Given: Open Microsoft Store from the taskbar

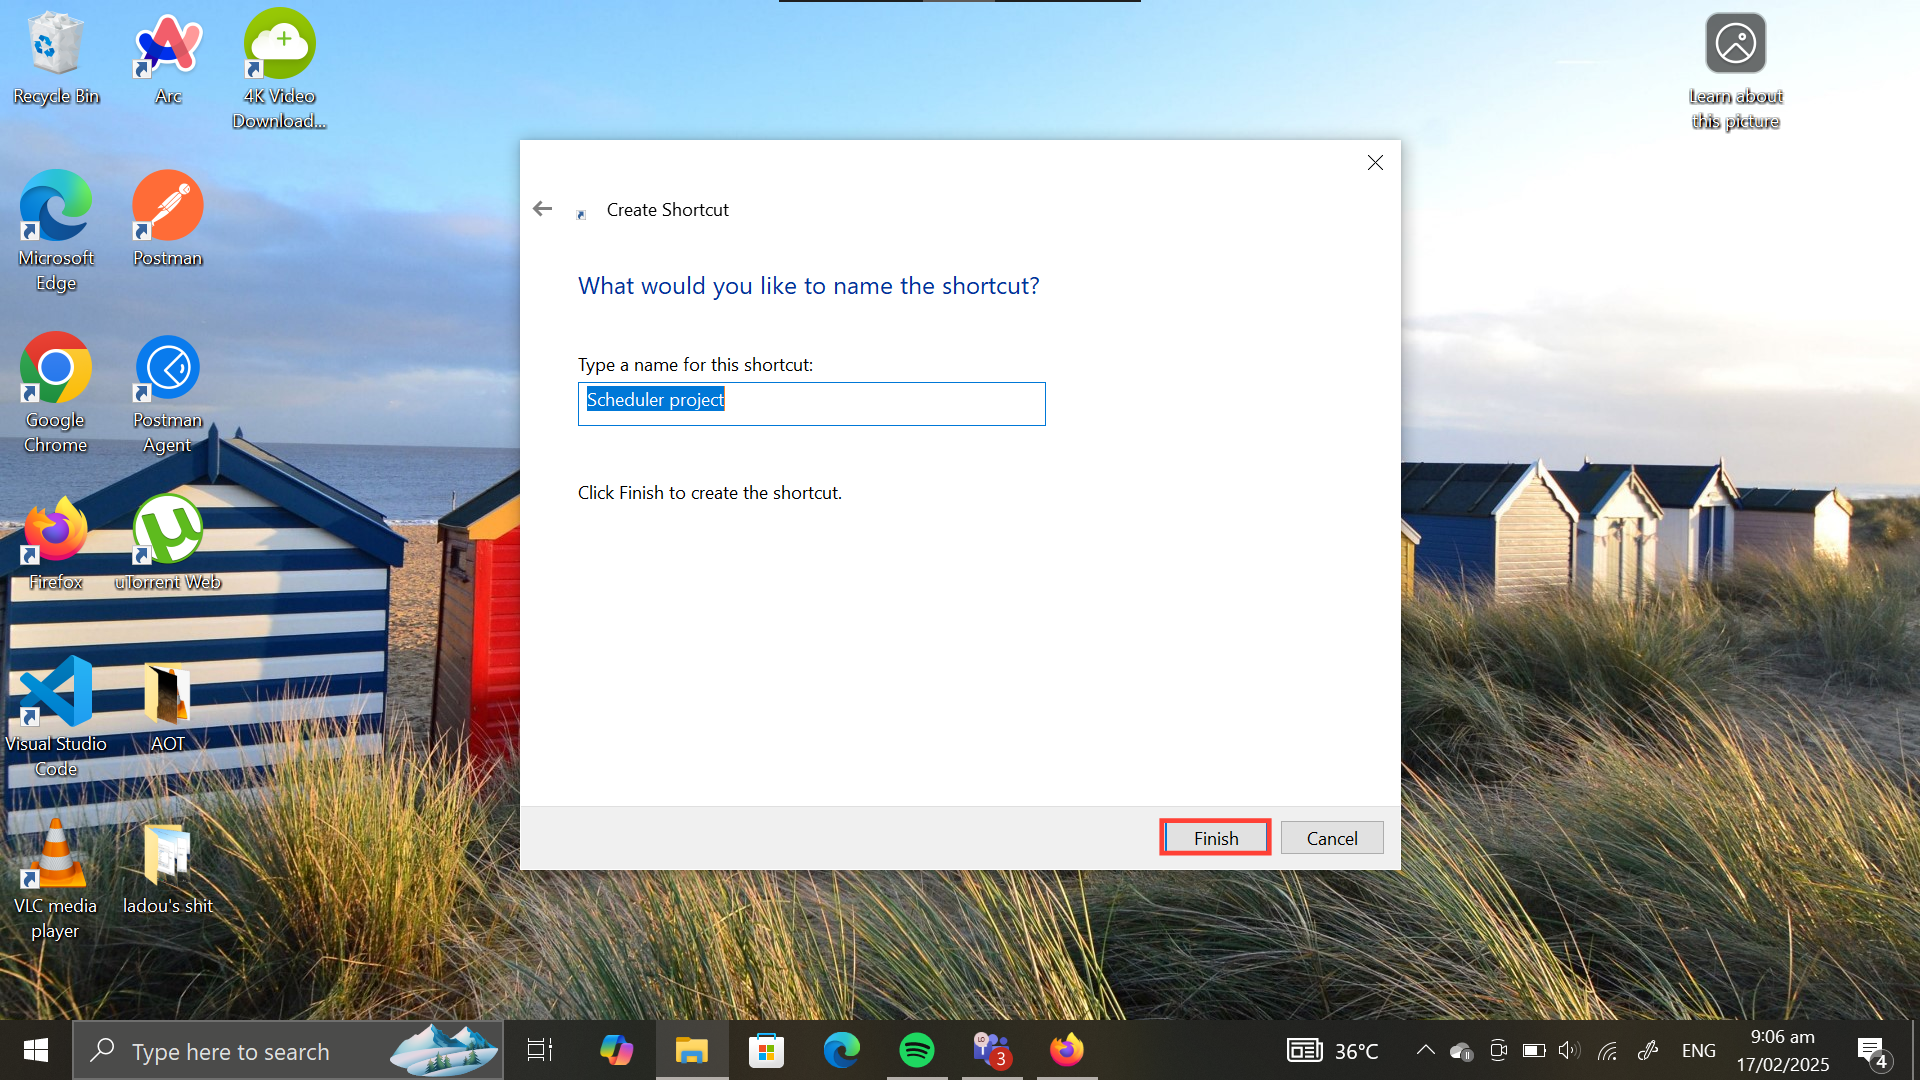Looking at the screenshot, I should [x=766, y=1050].
